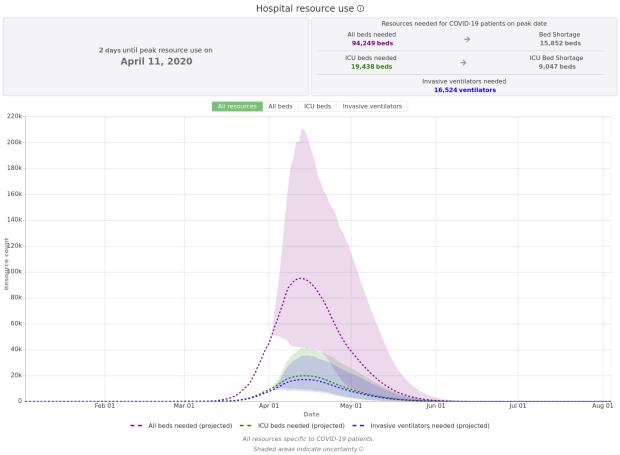Viewport: 620px width, 455px height.
Task: Click the arrow next to Bed Shortage
Action: (x=467, y=39)
